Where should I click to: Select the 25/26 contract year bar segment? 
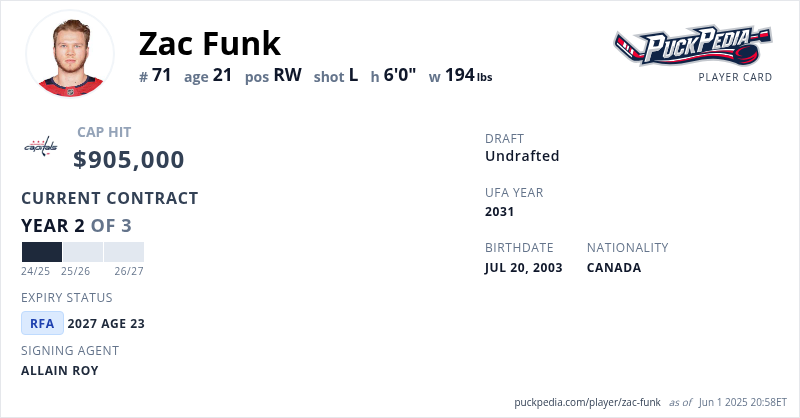pyautogui.click(x=82, y=252)
